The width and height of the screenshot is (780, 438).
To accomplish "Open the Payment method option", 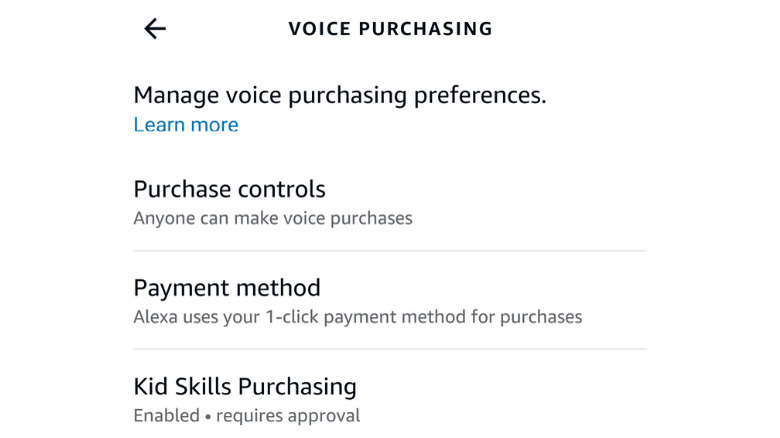I will pyautogui.click(x=227, y=288).
